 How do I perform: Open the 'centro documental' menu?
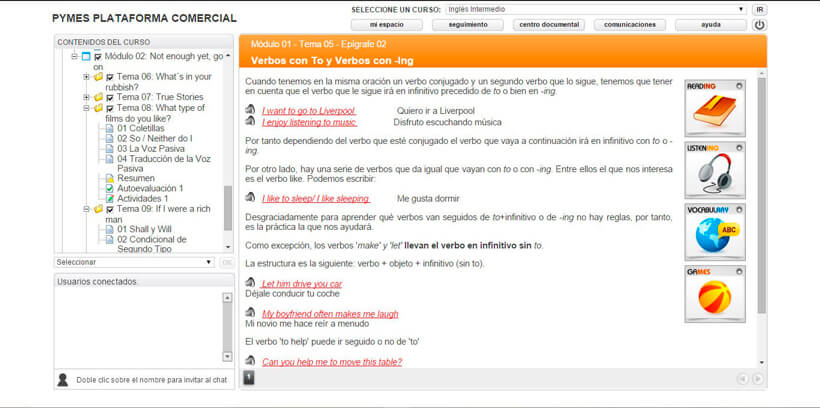click(549, 25)
